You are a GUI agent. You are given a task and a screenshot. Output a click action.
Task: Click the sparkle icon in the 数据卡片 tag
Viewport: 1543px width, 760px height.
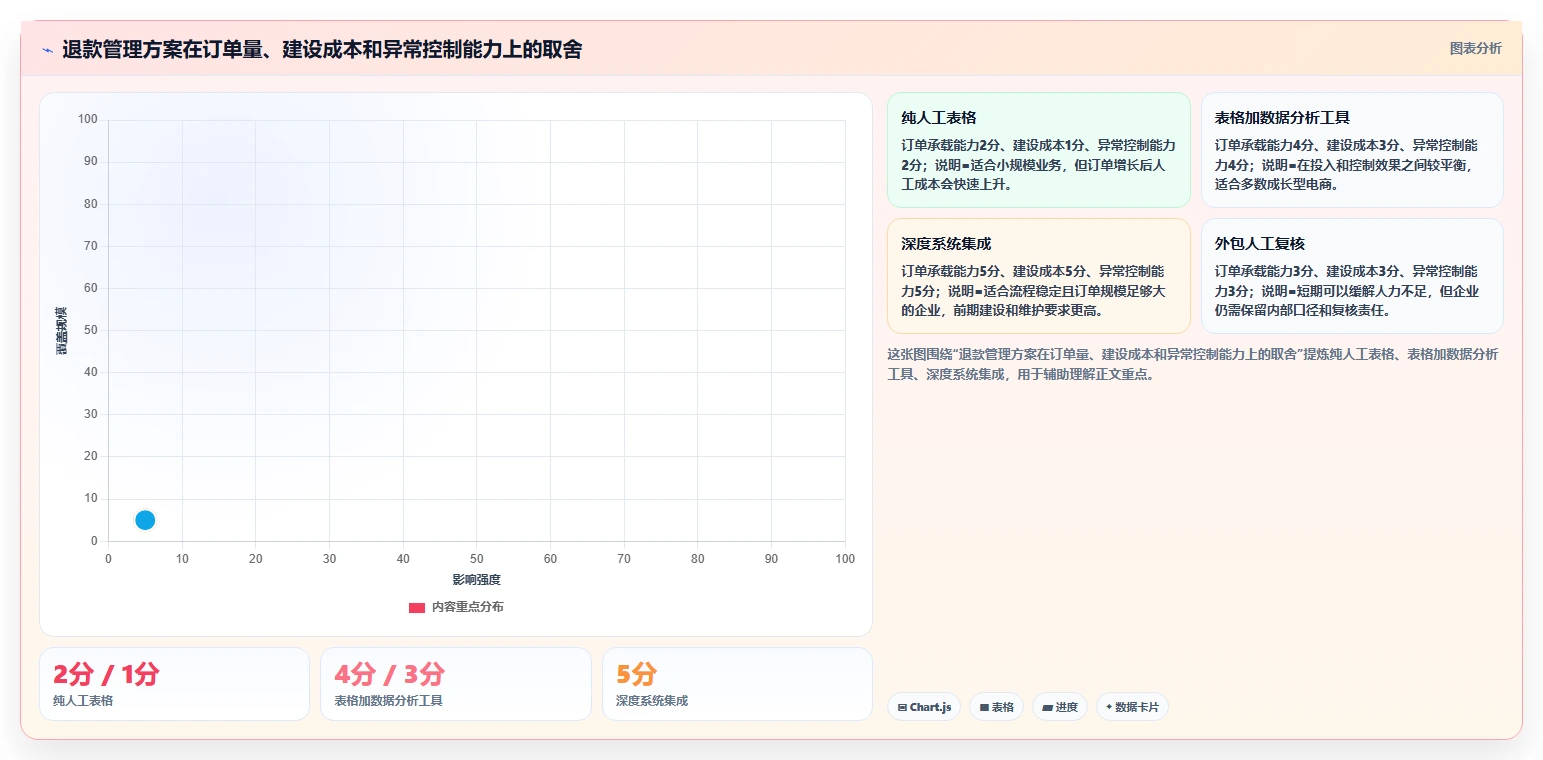pyautogui.click(x=1109, y=707)
